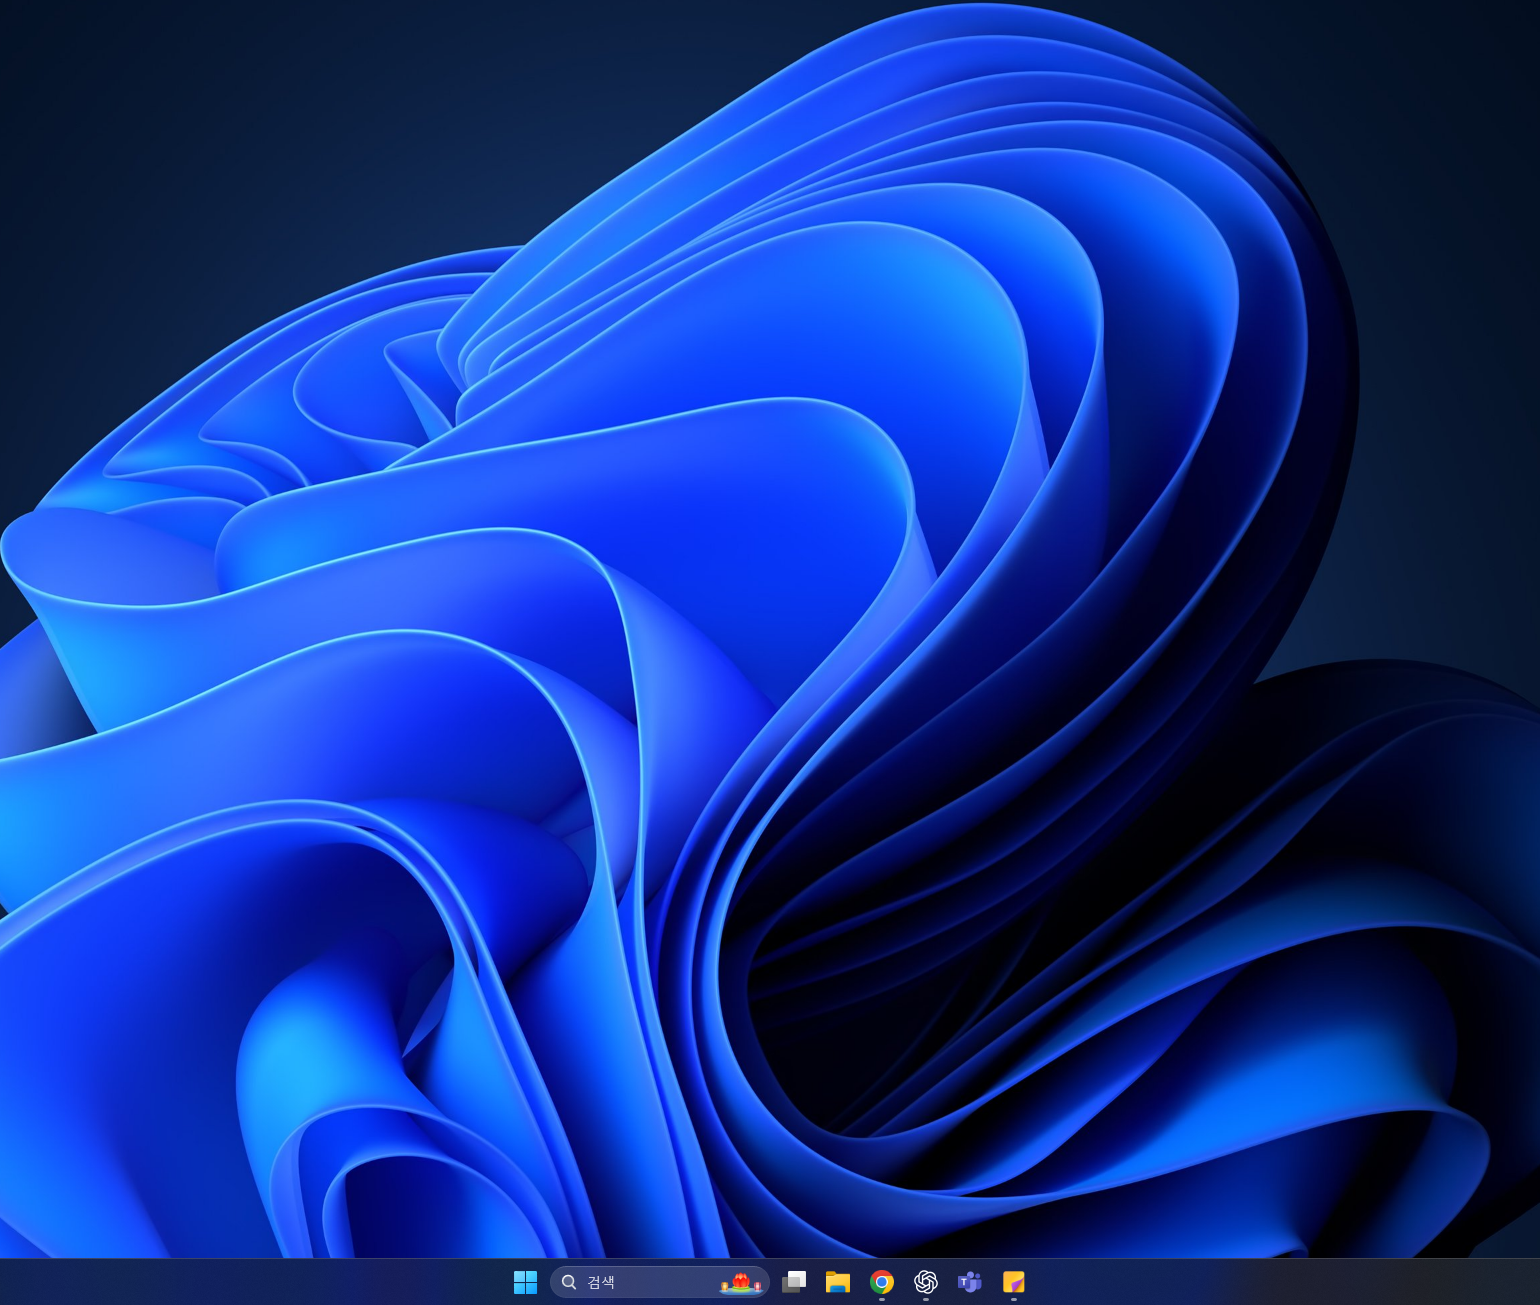
Task: Open File Explorer from the taskbar
Action: click(x=838, y=1282)
